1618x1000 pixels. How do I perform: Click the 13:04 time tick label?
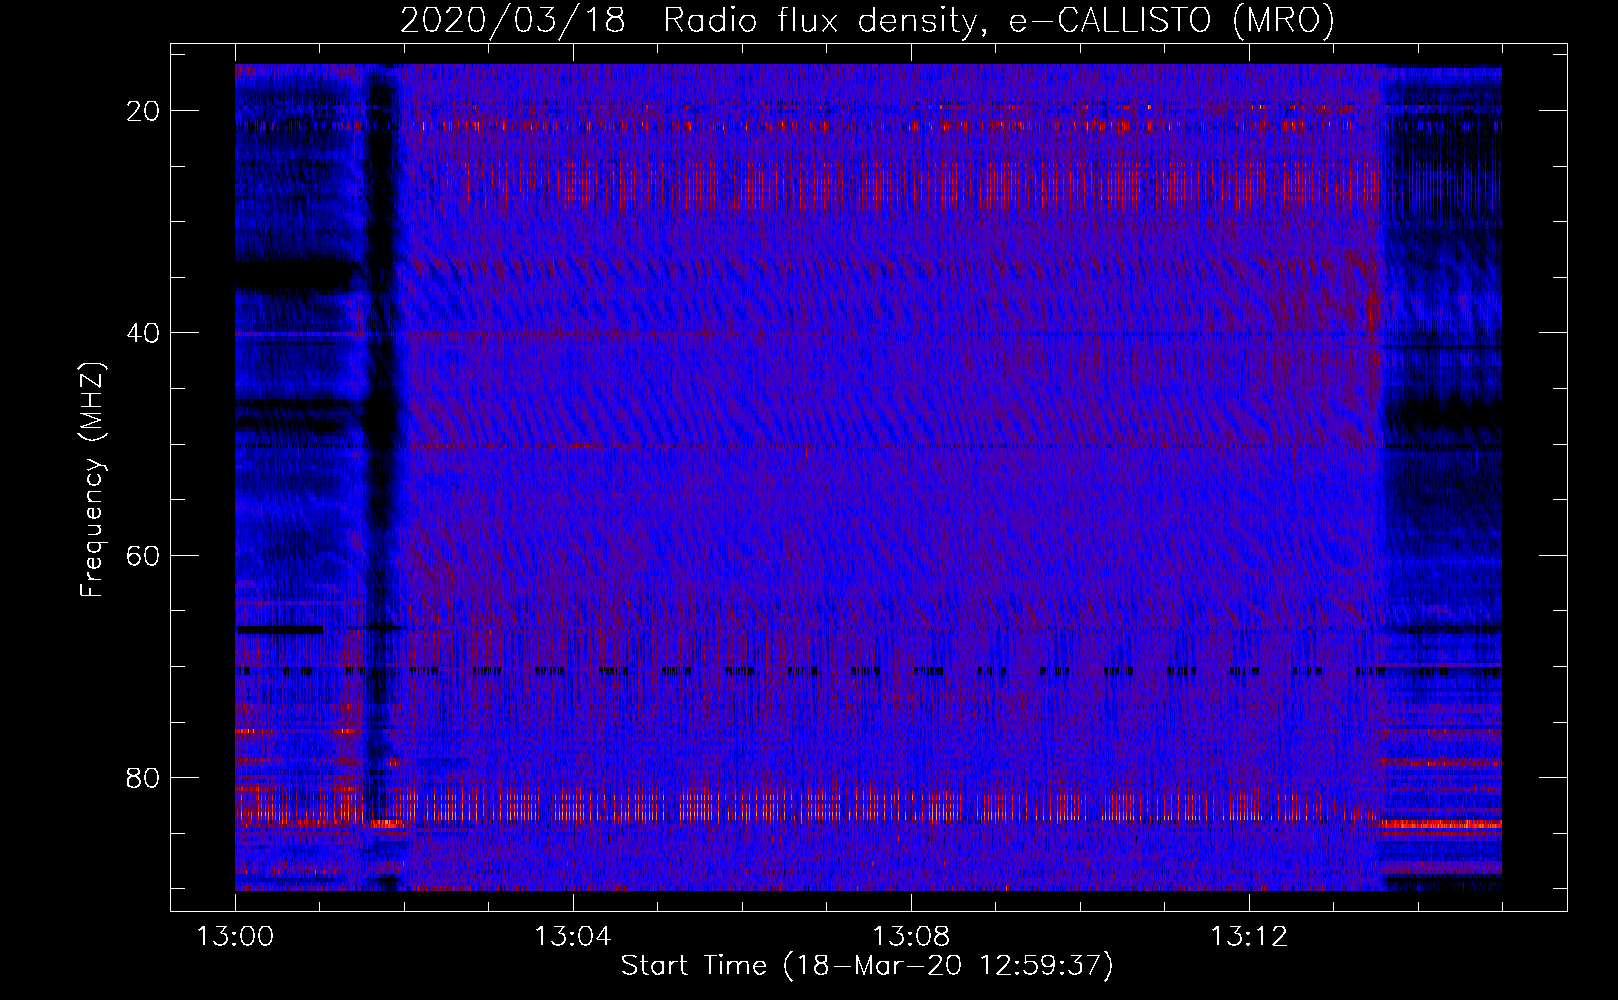[x=572, y=937]
